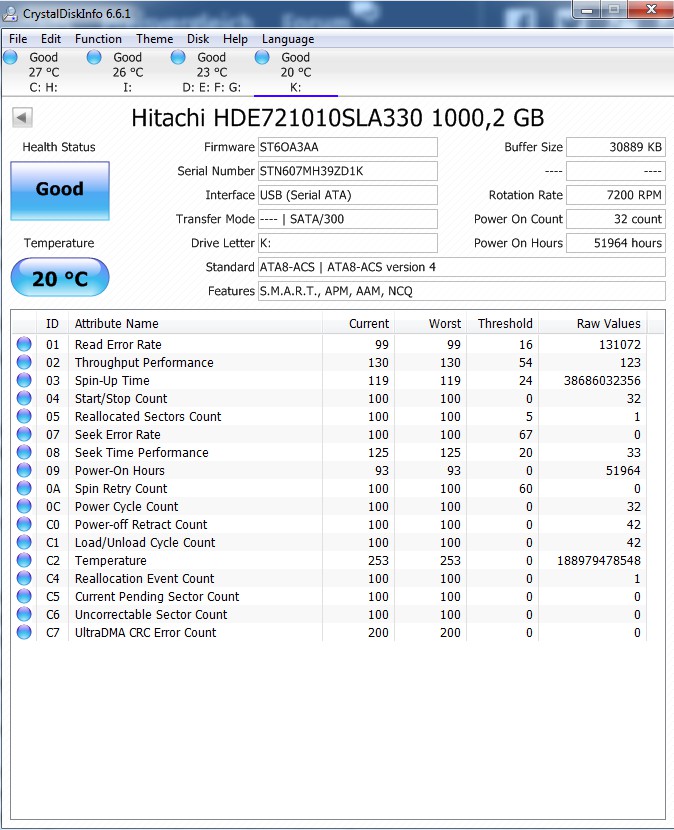Click the Interface field USB (Serial ATA)
Image resolution: width=674 pixels, height=830 pixels.
click(348, 195)
